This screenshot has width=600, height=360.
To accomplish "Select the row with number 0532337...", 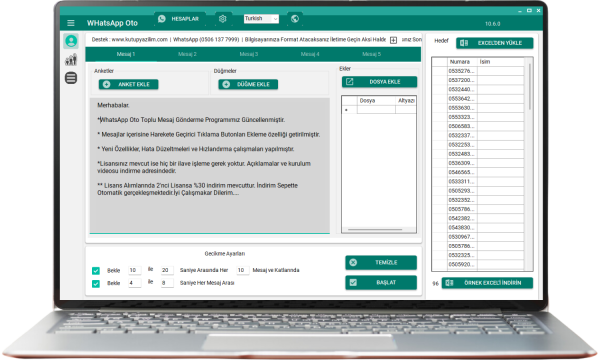I will point(478,135).
